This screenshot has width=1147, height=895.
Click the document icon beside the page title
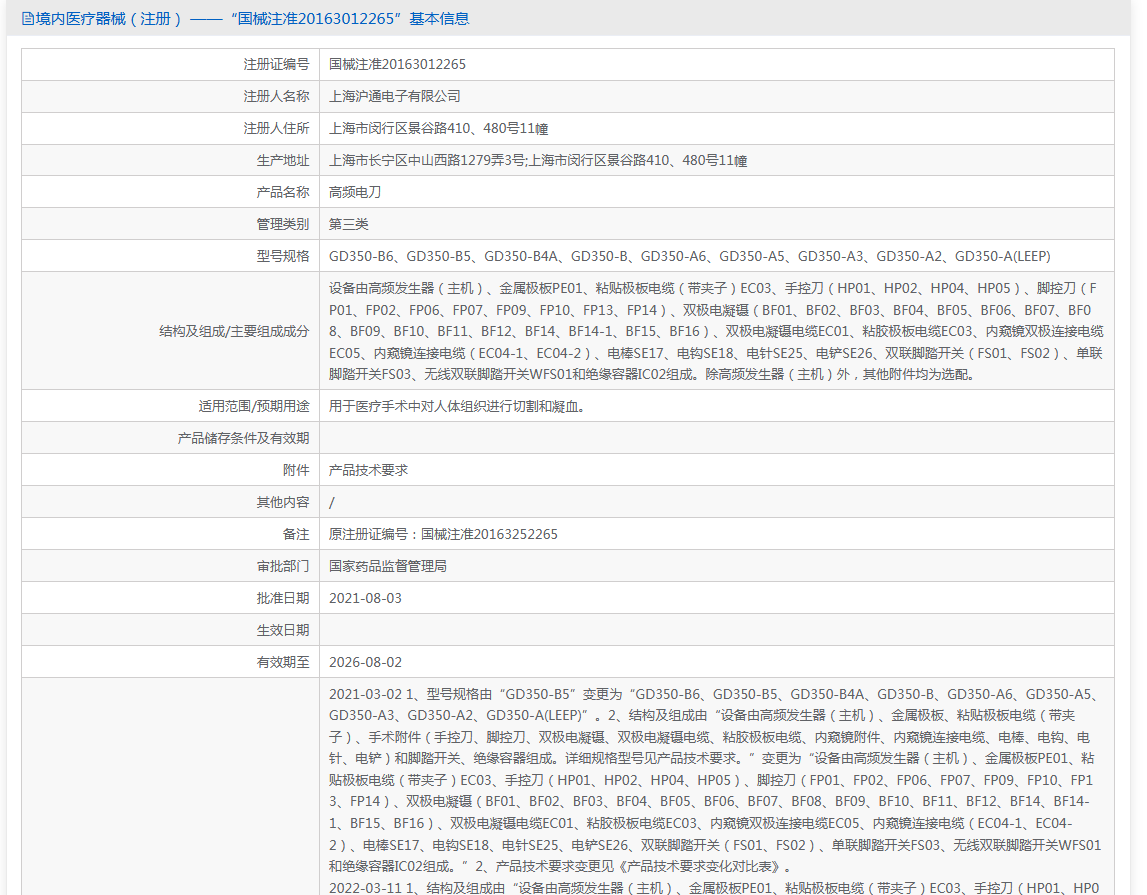tap(28, 18)
